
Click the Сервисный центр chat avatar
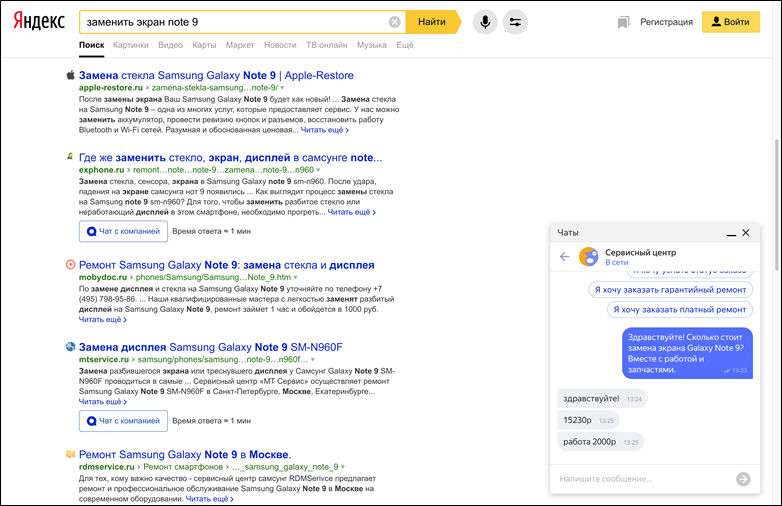pyautogui.click(x=588, y=257)
